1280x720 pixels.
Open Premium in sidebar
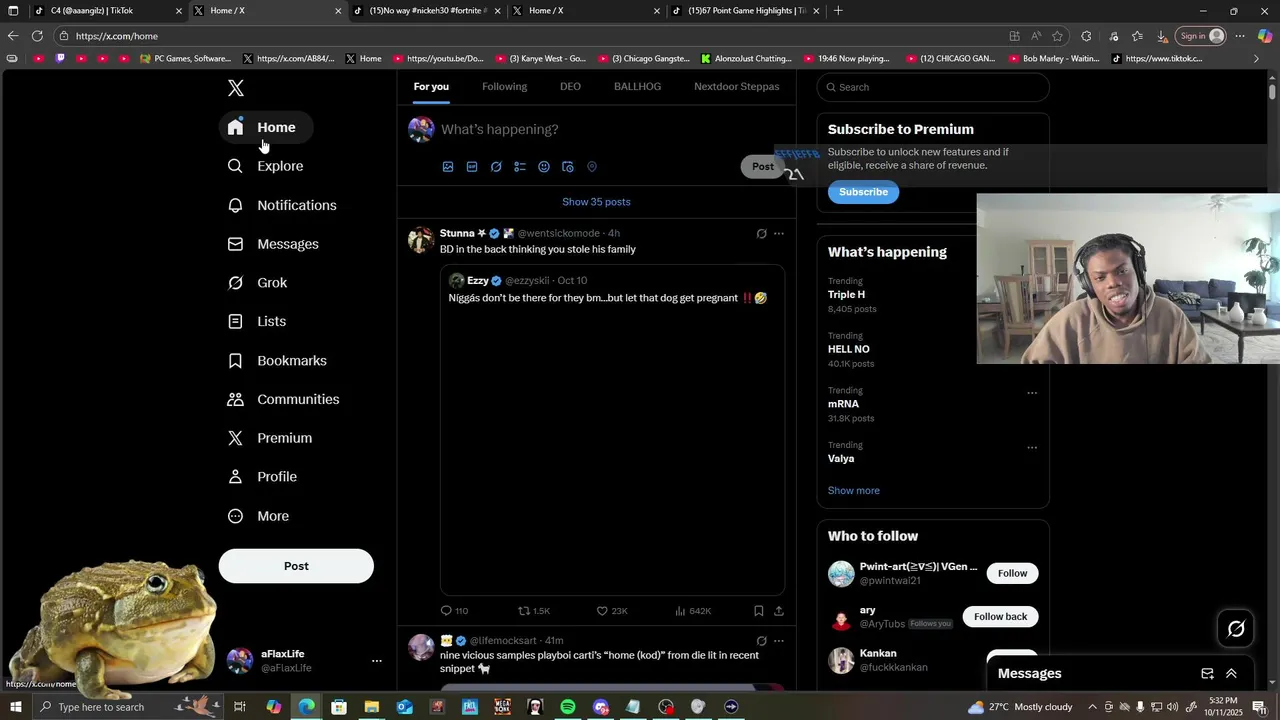click(270, 438)
